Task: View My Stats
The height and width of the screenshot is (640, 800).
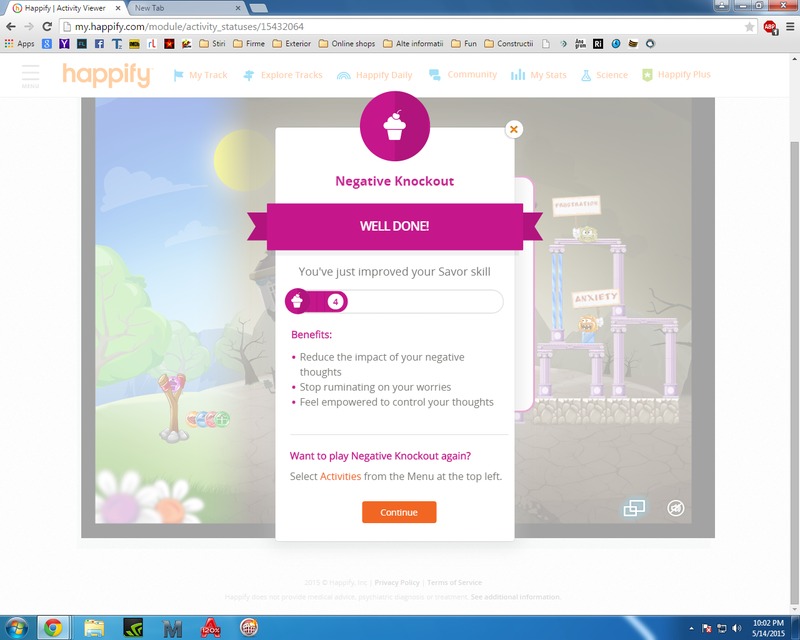Action: 538,75
